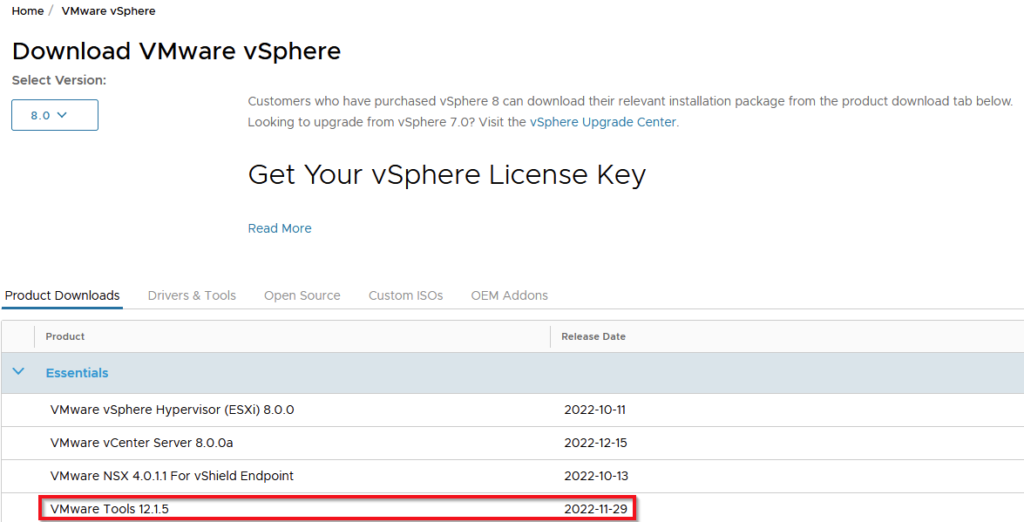The image size is (1024, 522).
Task: Click the Get Your vSphere License Key heading
Action: point(447,174)
